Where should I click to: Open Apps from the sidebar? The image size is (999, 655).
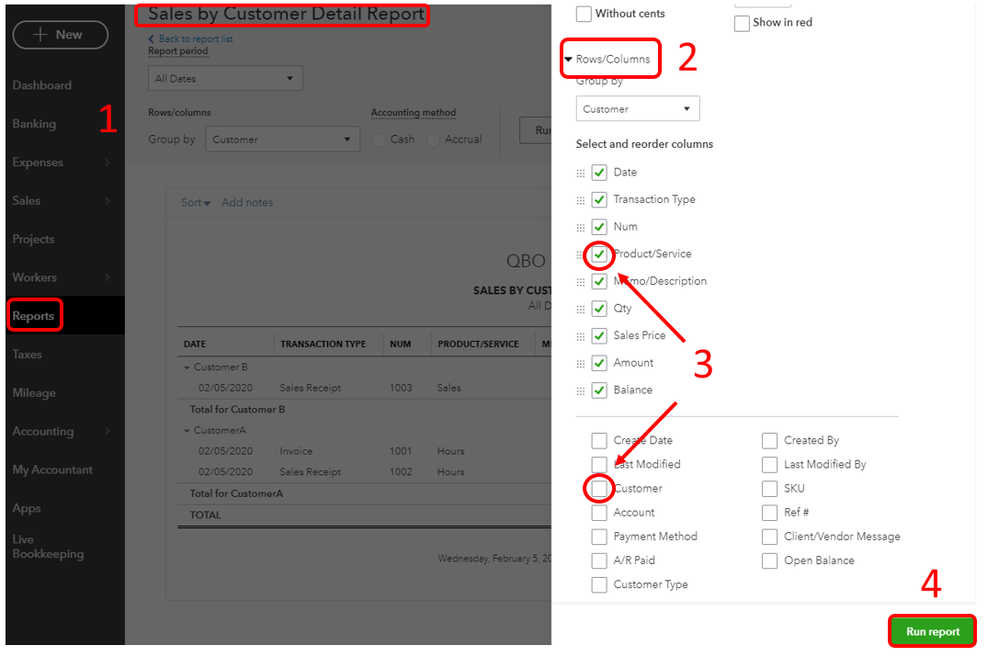pos(26,508)
